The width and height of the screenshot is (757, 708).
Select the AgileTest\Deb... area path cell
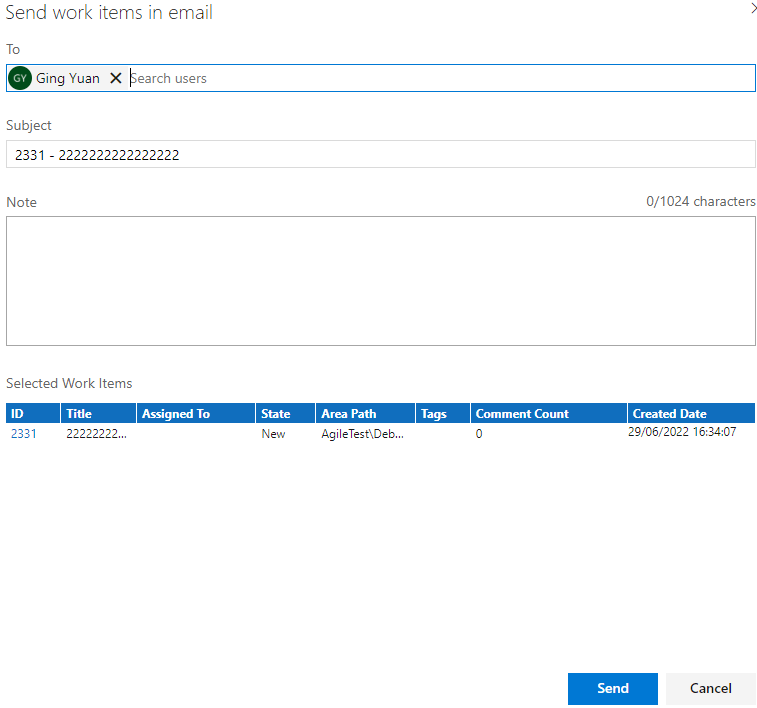(x=363, y=434)
